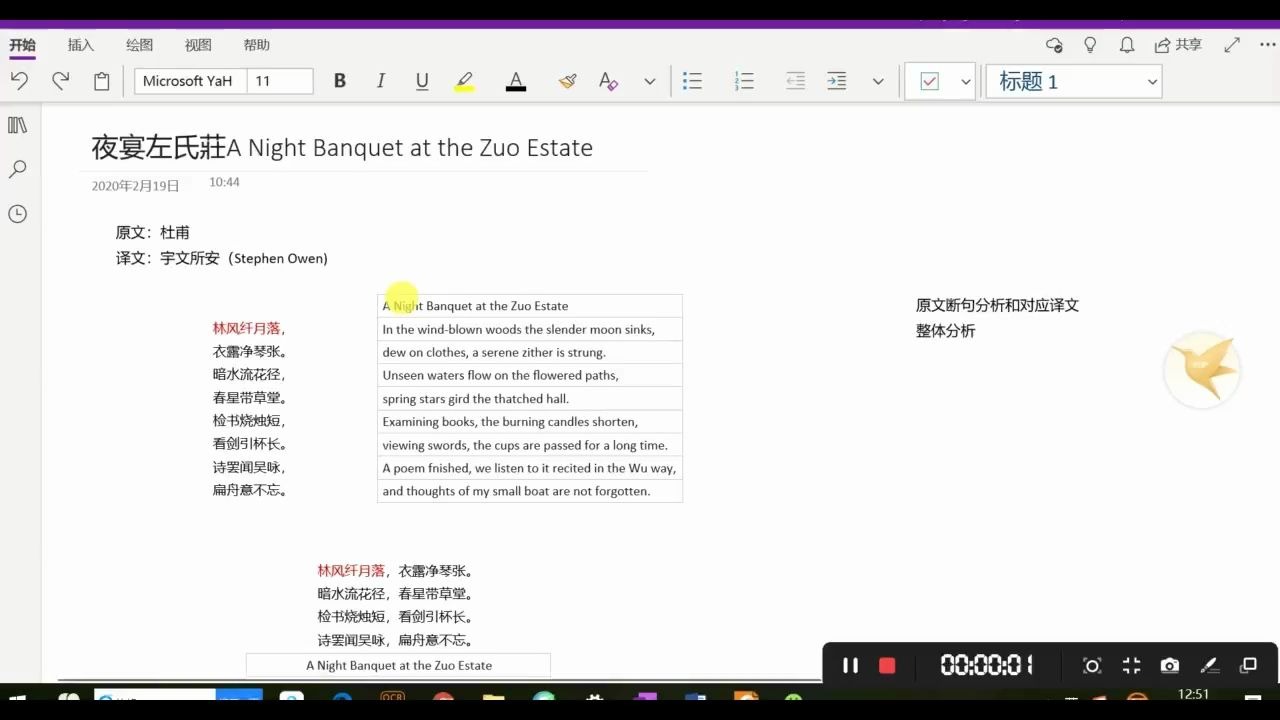Click the 共享 share button
This screenshot has width=1280, height=720.
coord(1178,45)
